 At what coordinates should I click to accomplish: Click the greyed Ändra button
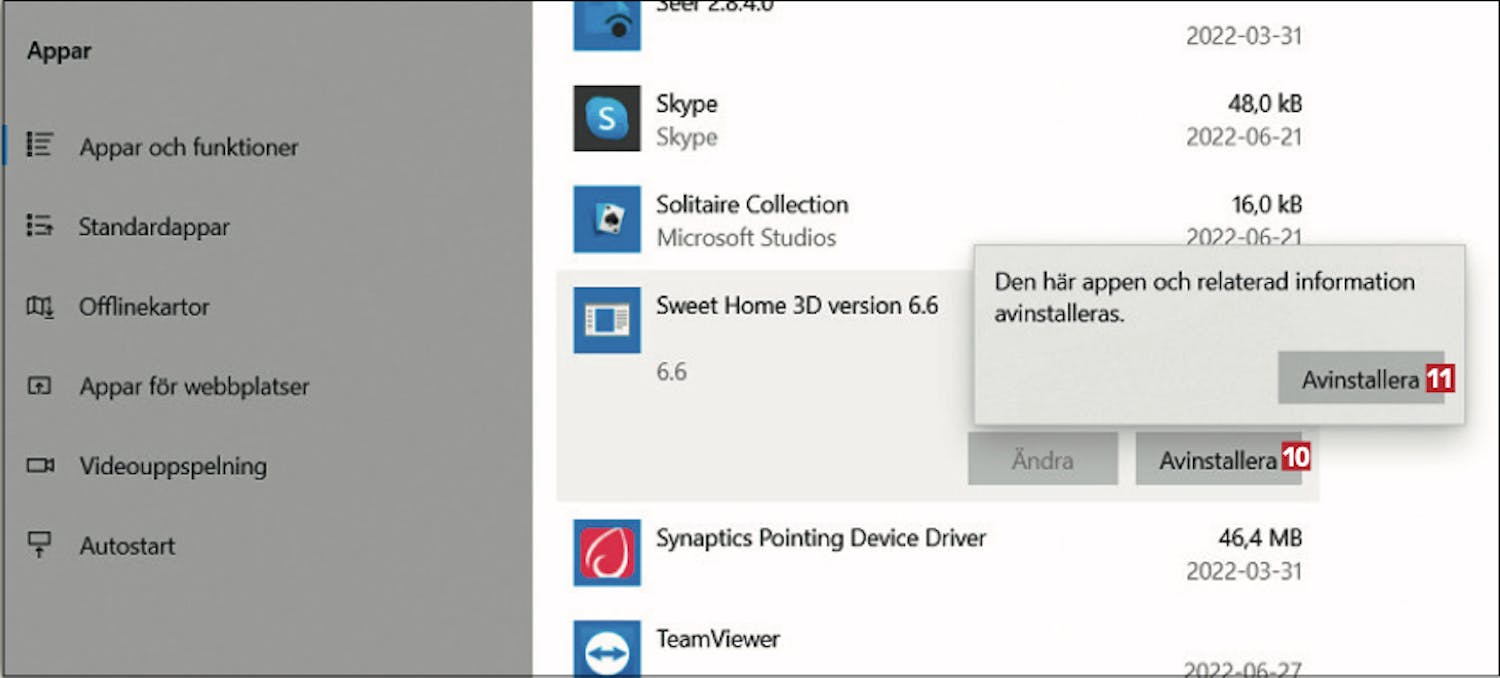1043,459
